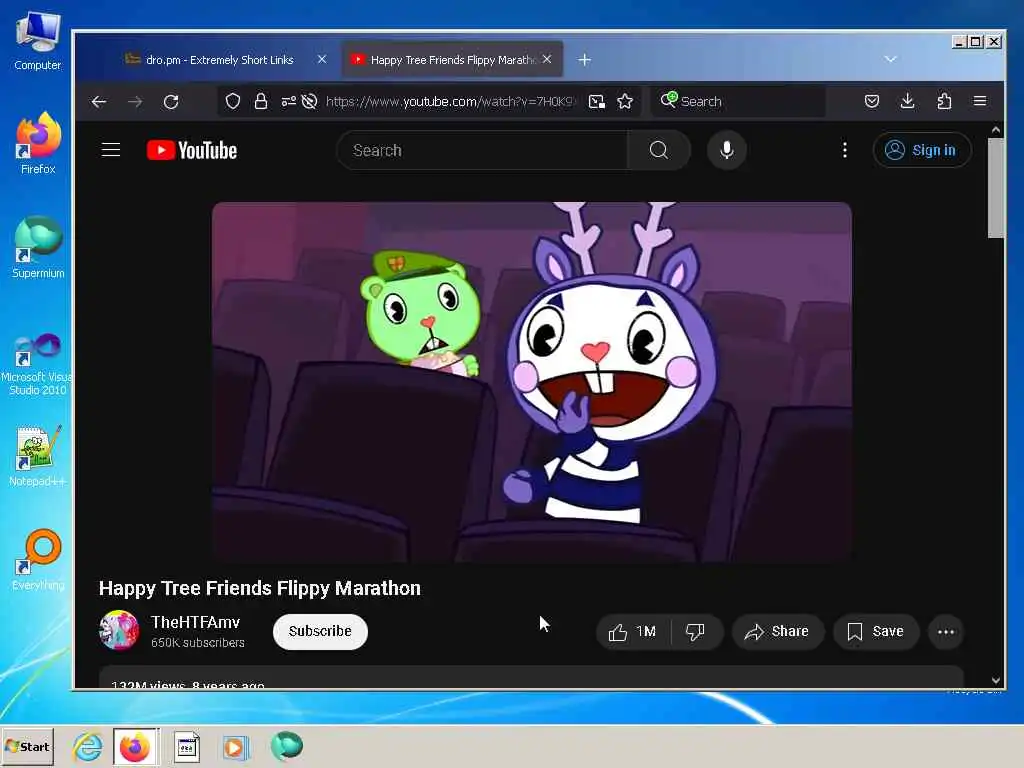Click scrollbar up arrow at top
1024x768 pixels.
click(995, 130)
